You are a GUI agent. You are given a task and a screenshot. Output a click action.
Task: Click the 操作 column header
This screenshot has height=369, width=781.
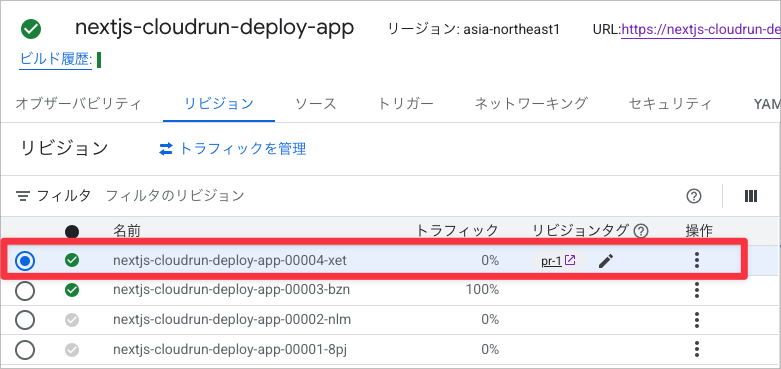pos(699,231)
